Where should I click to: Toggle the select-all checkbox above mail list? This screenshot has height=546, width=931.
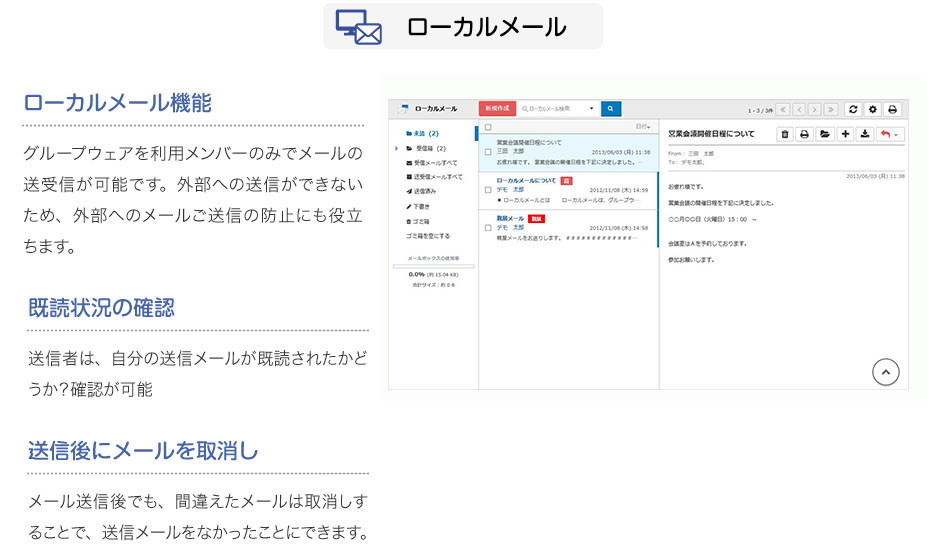(488, 127)
